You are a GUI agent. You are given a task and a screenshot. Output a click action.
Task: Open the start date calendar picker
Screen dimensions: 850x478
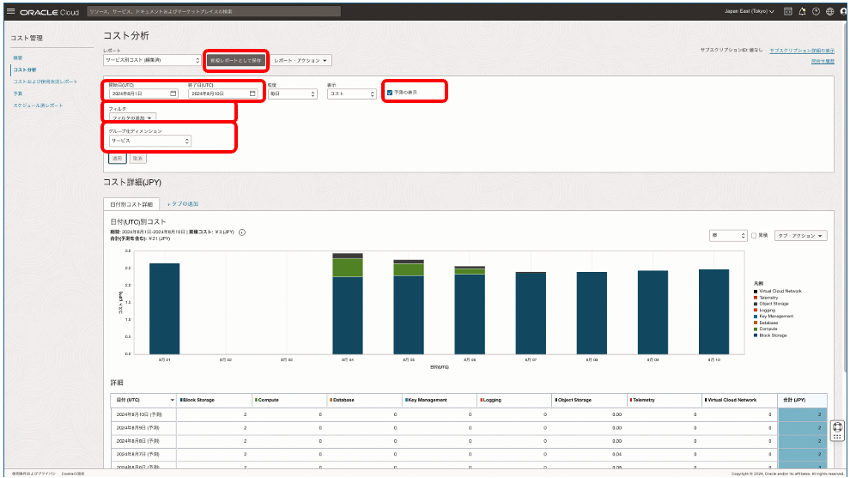[x=173, y=93]
